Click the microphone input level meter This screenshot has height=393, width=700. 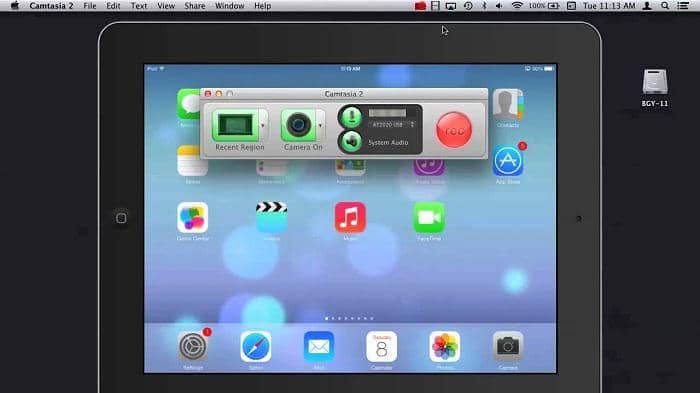tap(387, 113)
